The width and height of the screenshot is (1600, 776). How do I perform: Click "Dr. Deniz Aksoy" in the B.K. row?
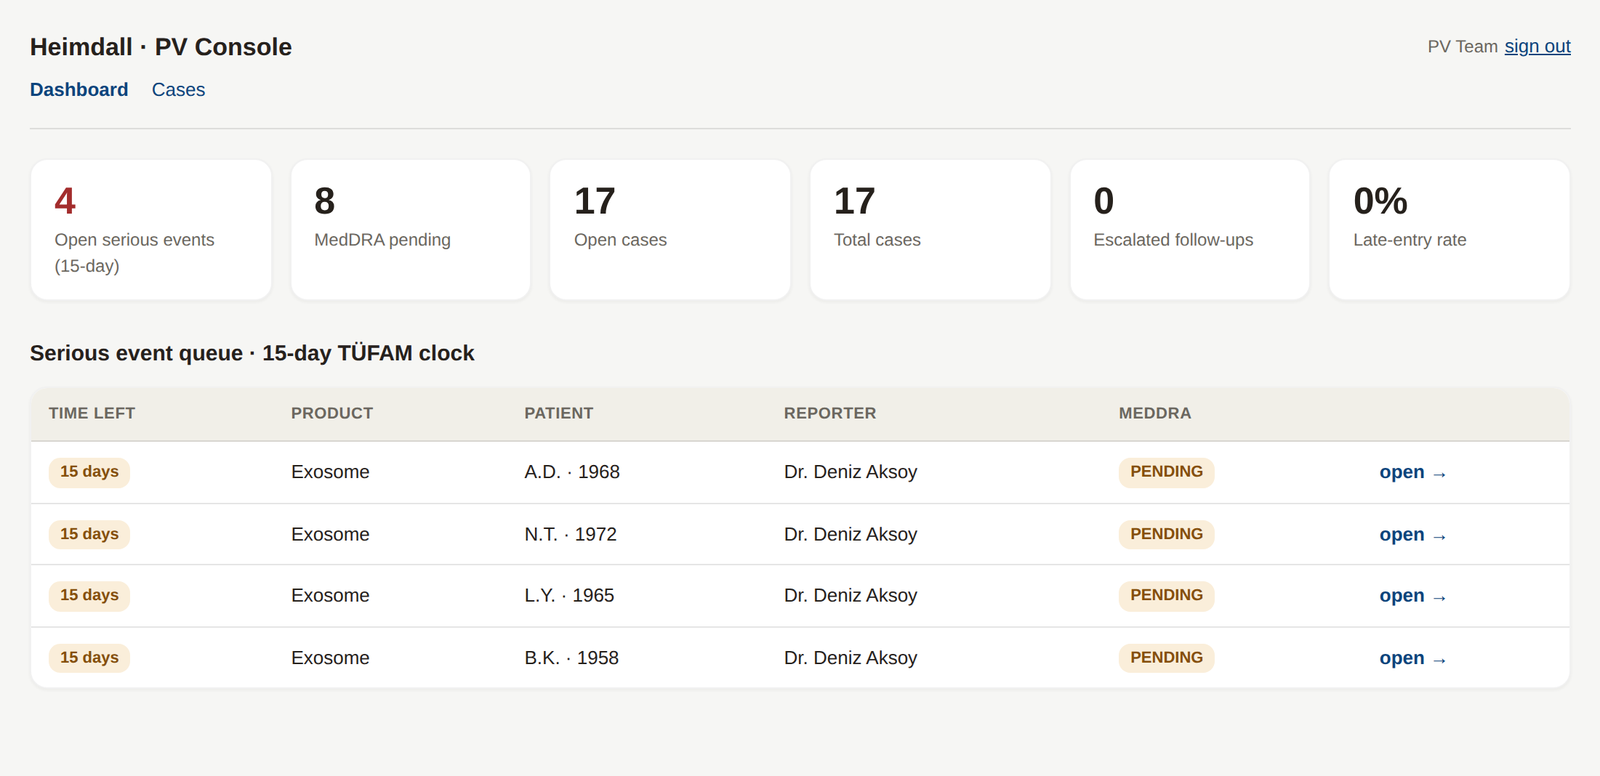click(850, 658)
